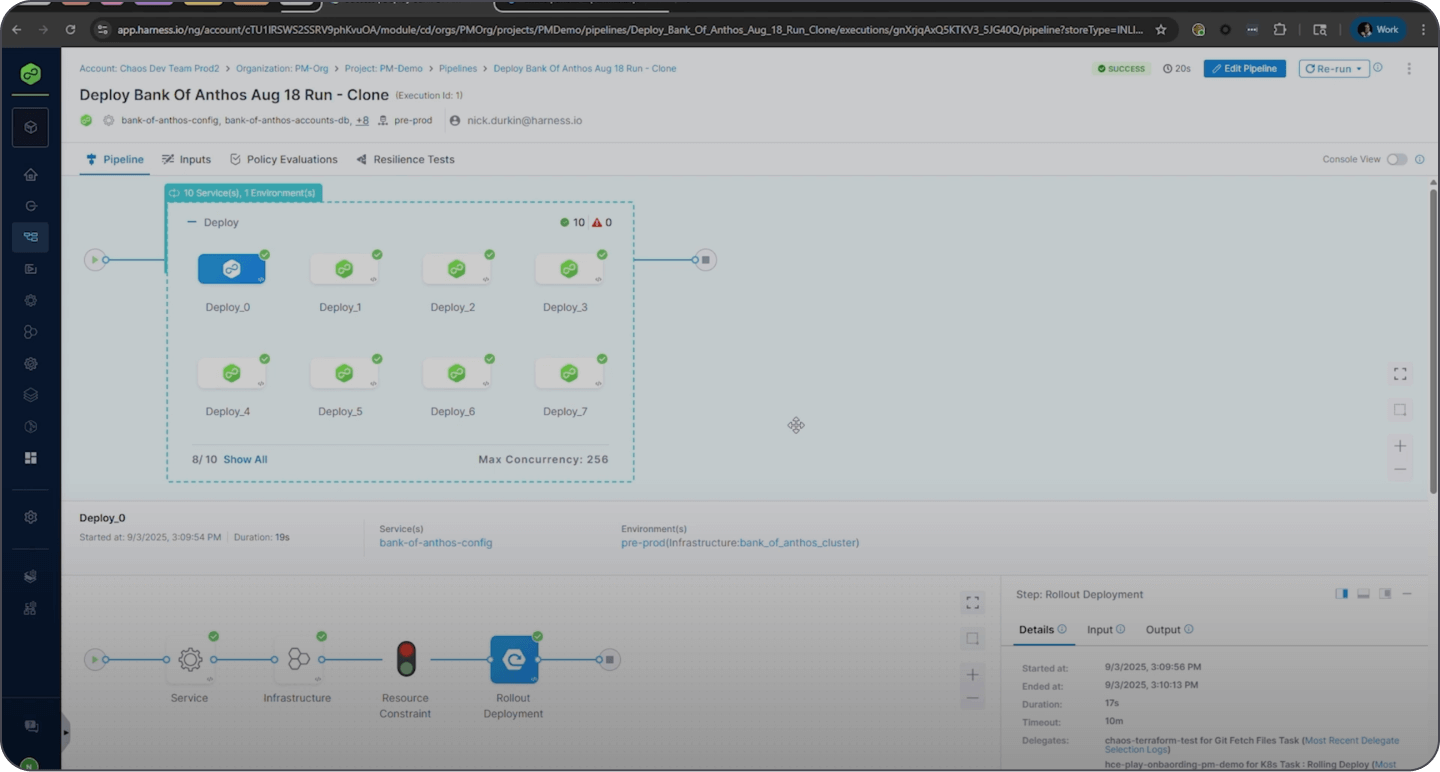Select the Deploy_4 stage node
The width and height of the screenshot is (1440, 772).
pyautogui.click(x=231, y=373)
